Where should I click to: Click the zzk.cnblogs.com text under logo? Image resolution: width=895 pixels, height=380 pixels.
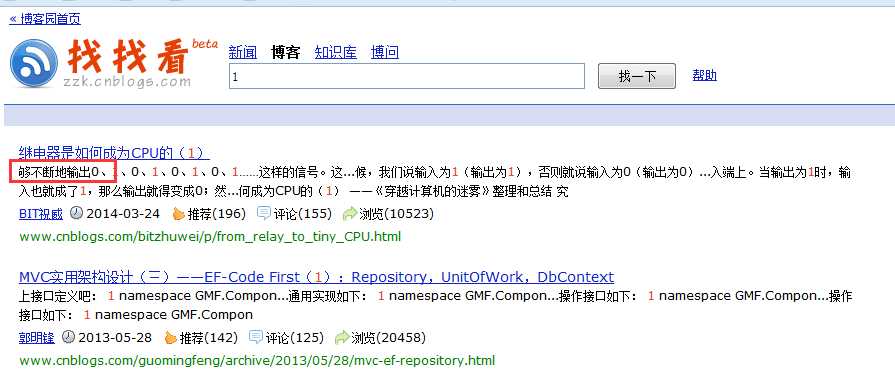coord(127,82)
